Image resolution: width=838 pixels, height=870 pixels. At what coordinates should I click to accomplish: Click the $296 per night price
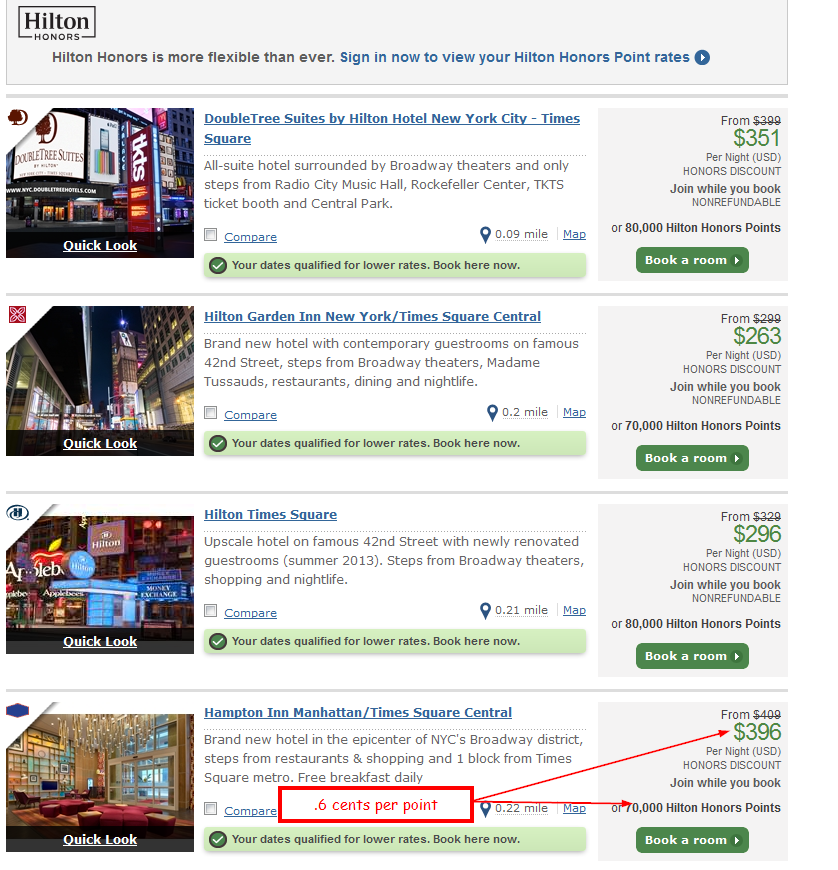tap(757, 534)
